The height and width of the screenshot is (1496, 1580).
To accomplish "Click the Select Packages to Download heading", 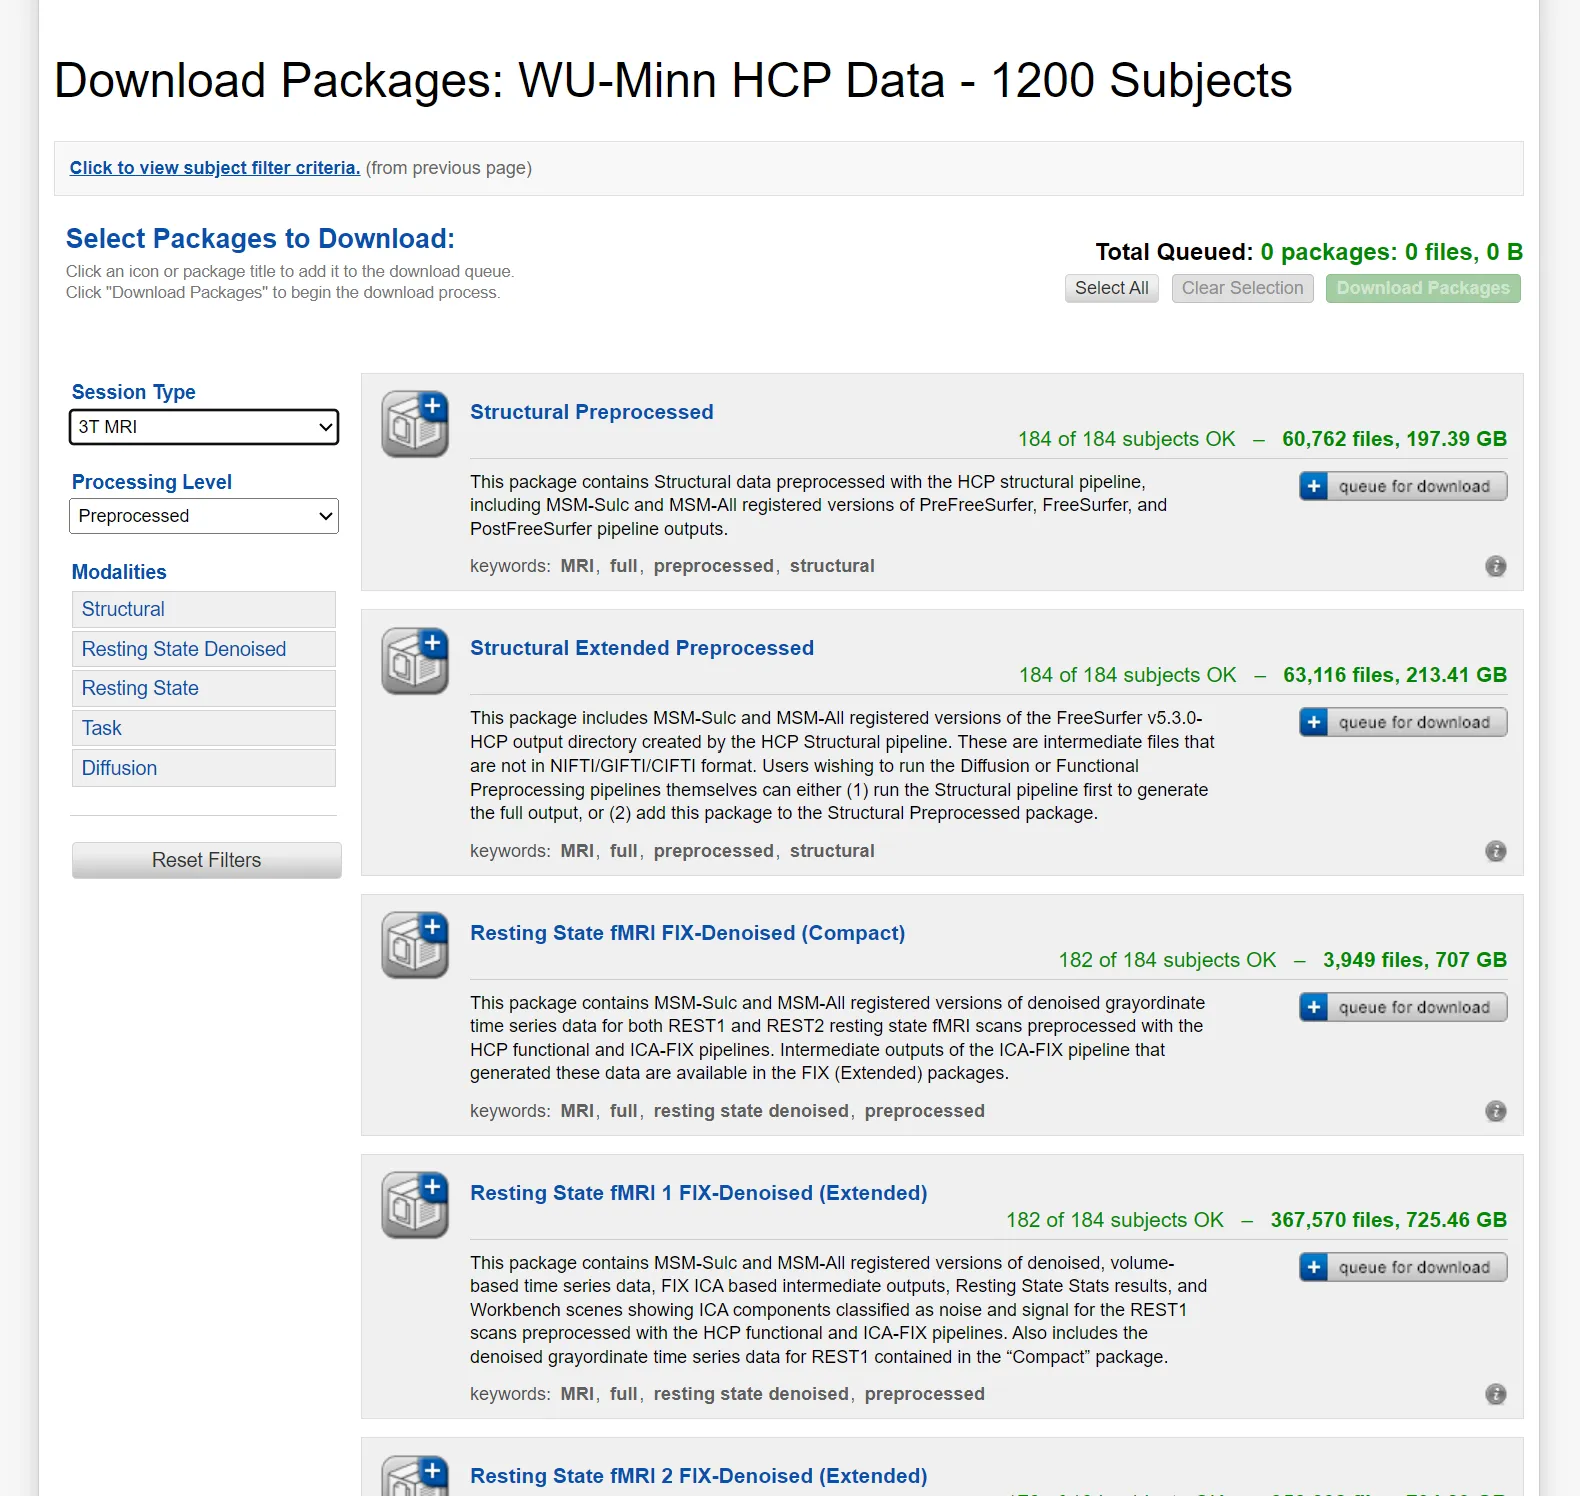I will coord(260,239).
